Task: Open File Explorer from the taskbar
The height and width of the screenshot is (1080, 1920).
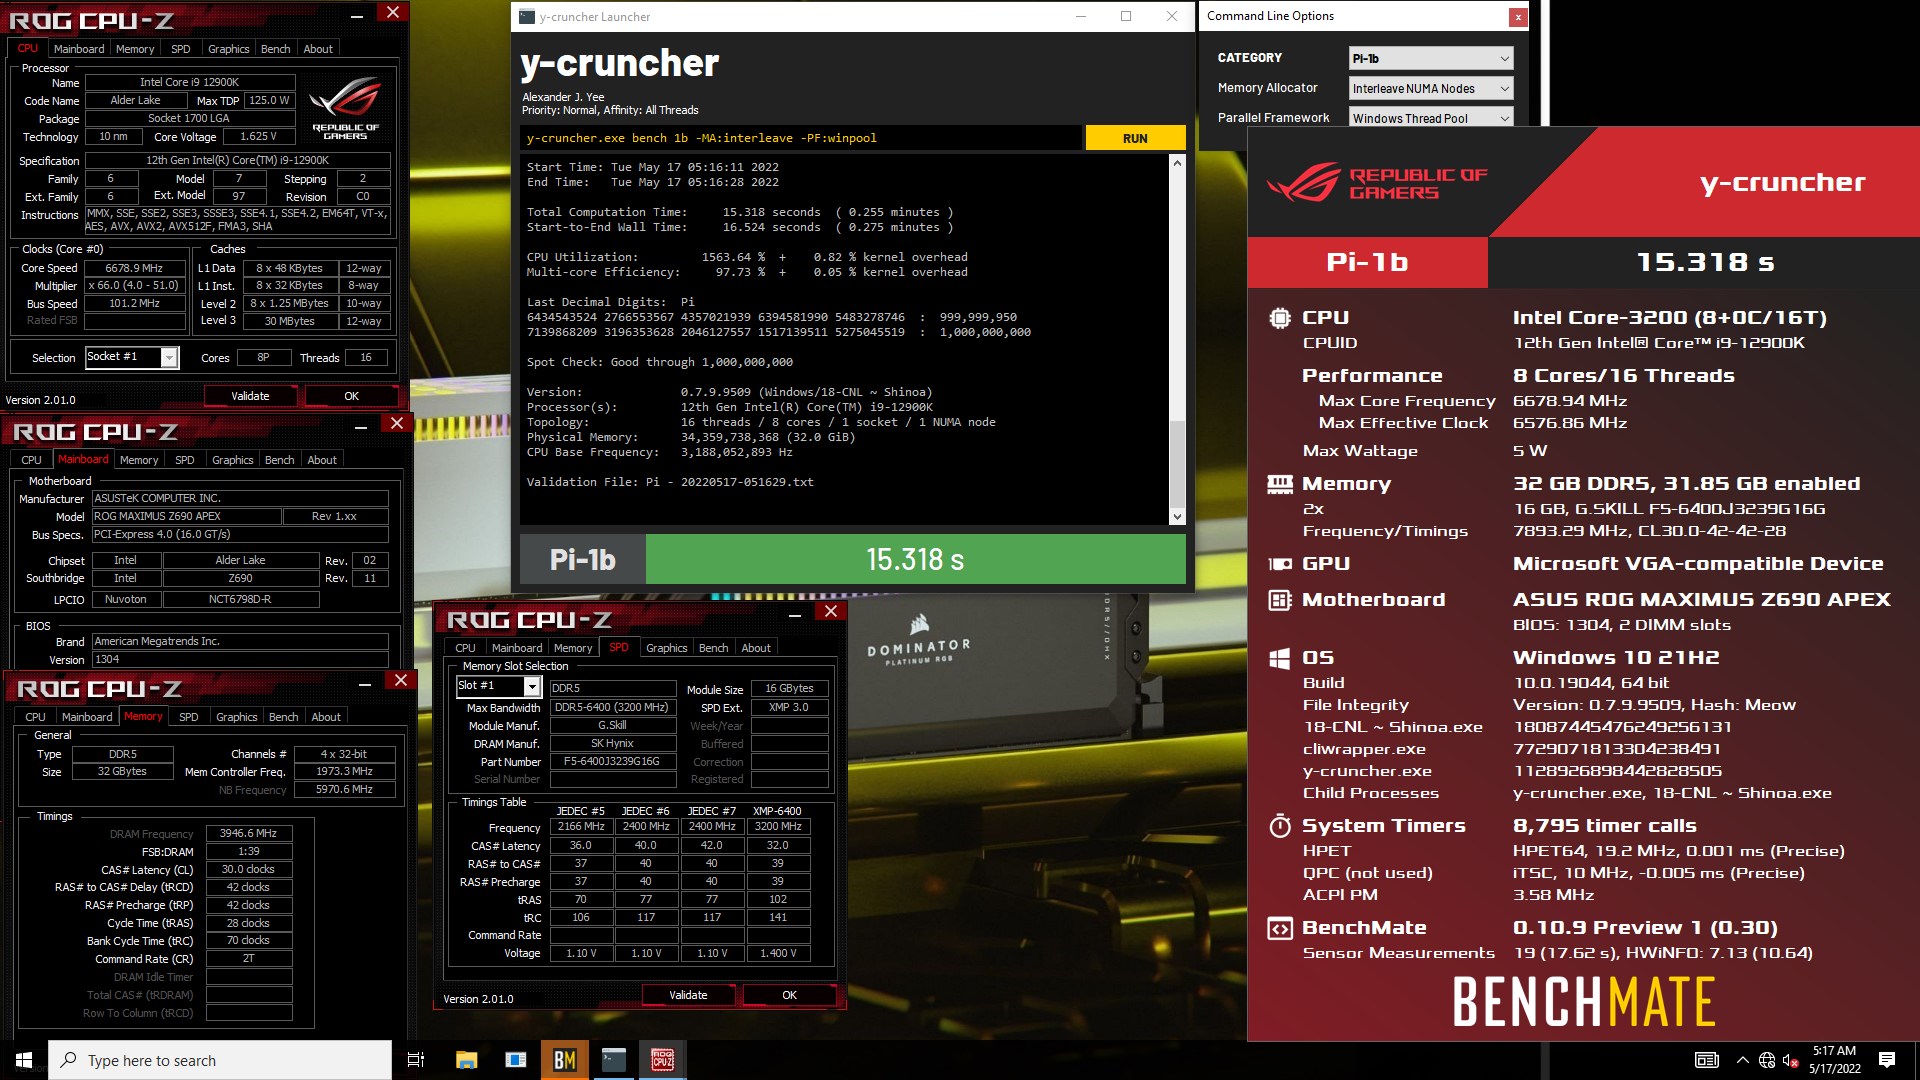Action: (466, 1060)
